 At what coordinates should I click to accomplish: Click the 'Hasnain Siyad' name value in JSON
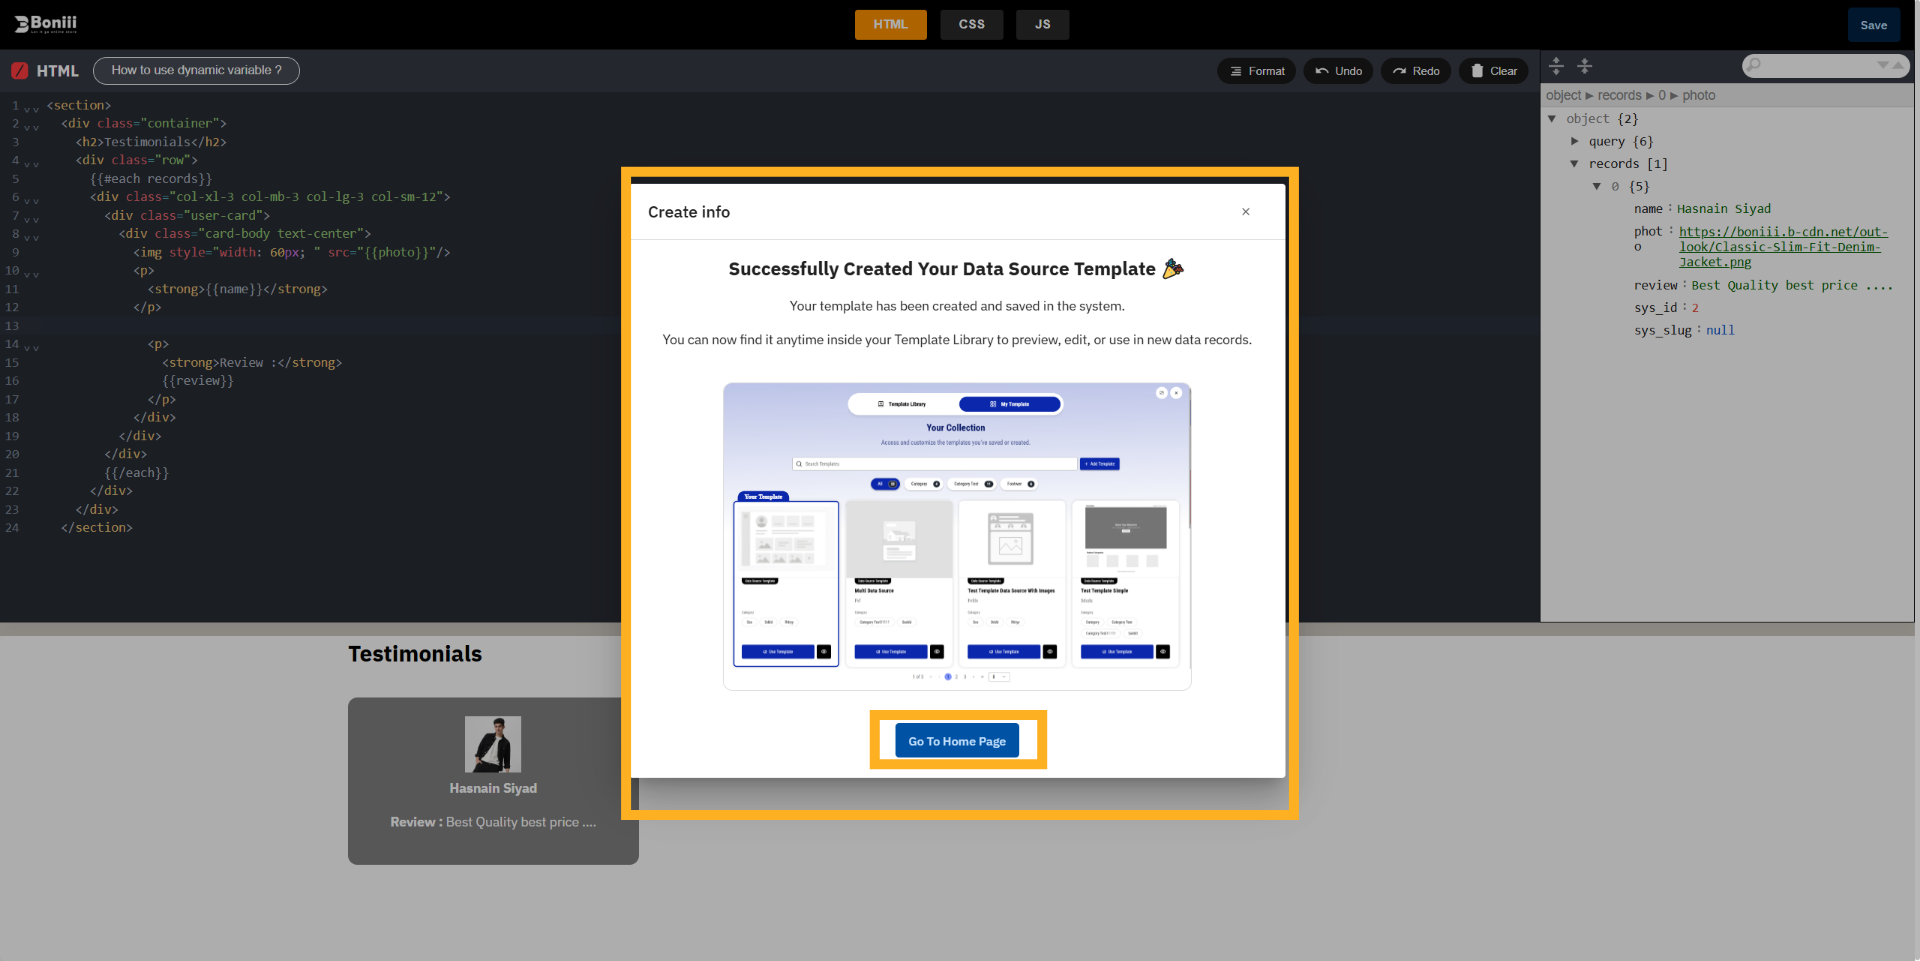click(x=1724, y=209)
